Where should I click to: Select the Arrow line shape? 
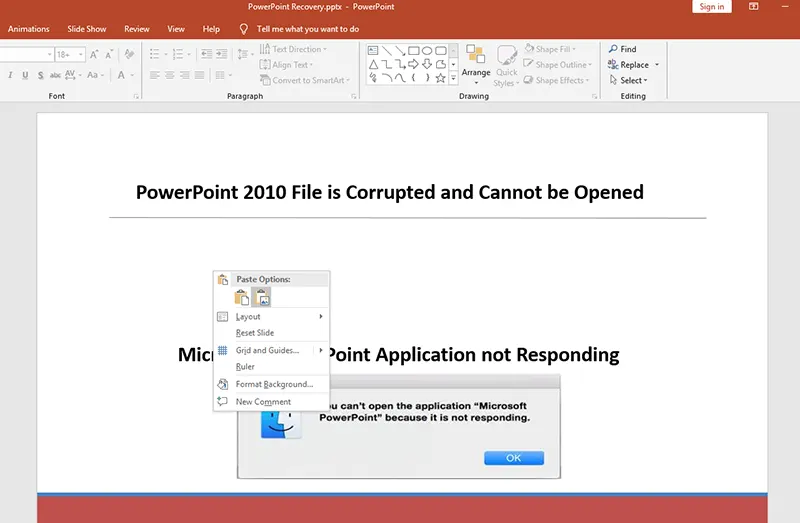[x=400, y=51]
